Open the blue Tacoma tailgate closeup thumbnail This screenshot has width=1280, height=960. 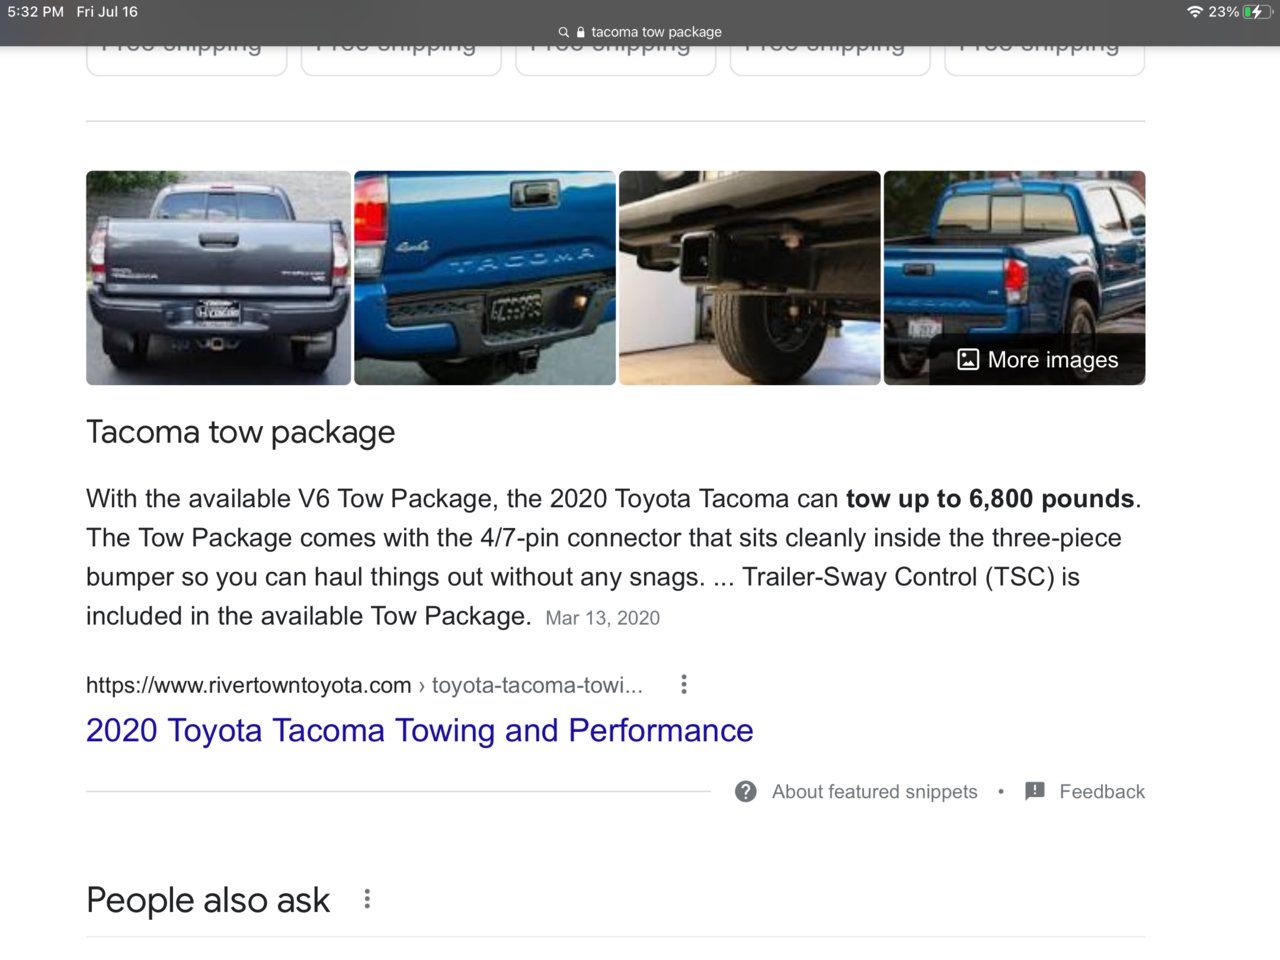click(485, 278)
